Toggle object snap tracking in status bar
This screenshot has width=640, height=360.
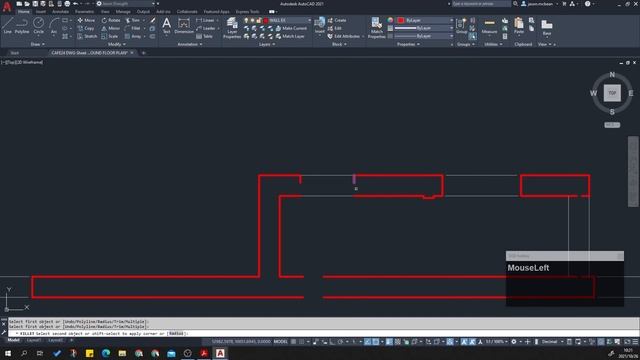tap(368, 342)
